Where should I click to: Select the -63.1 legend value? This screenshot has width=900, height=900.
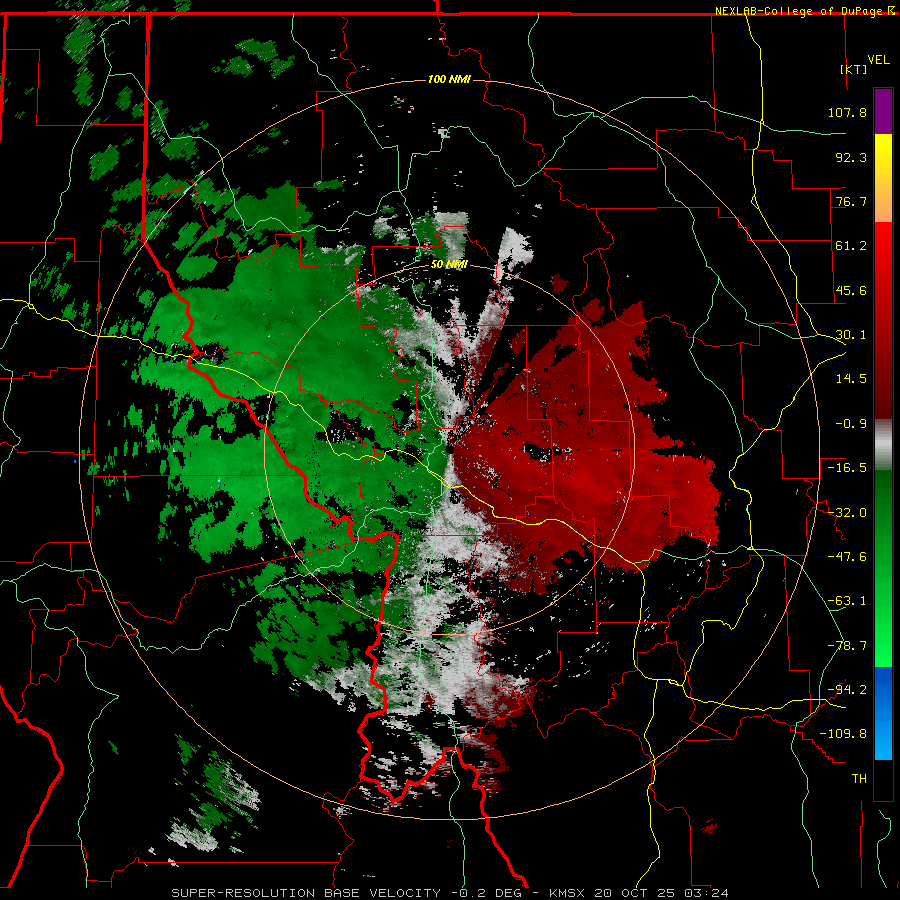847,601
